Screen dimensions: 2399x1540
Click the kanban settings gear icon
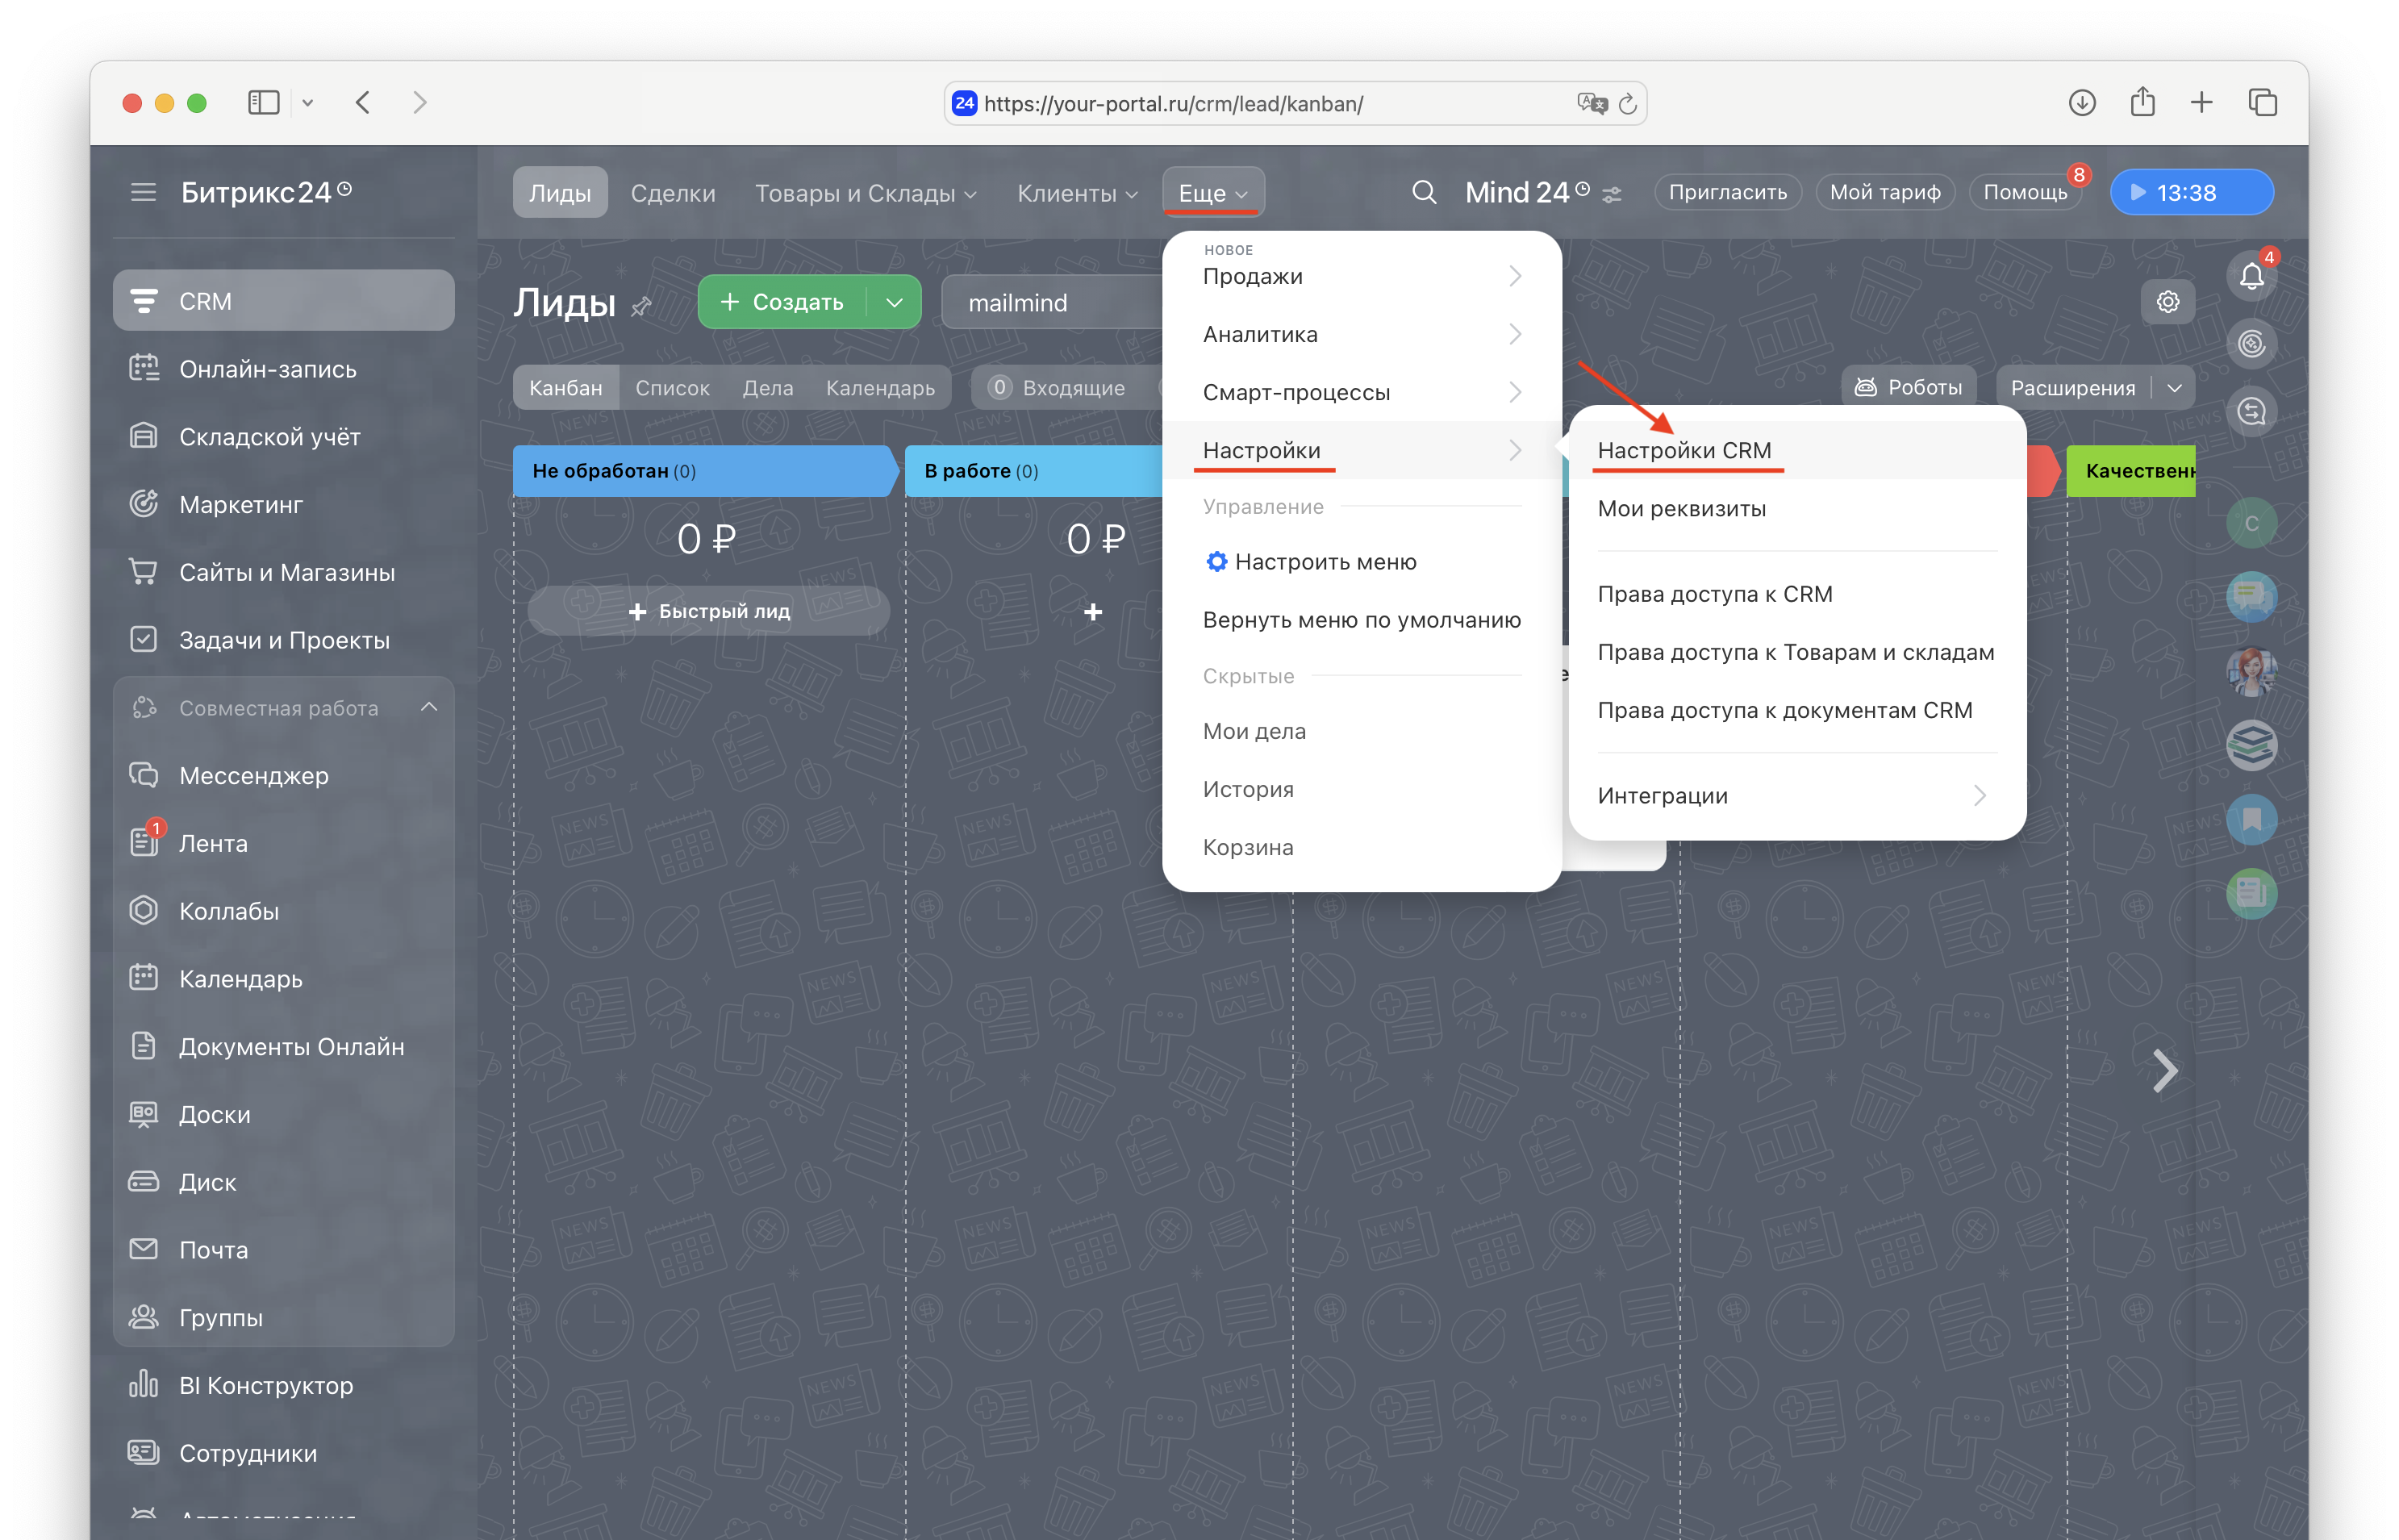pos(2167,302)
